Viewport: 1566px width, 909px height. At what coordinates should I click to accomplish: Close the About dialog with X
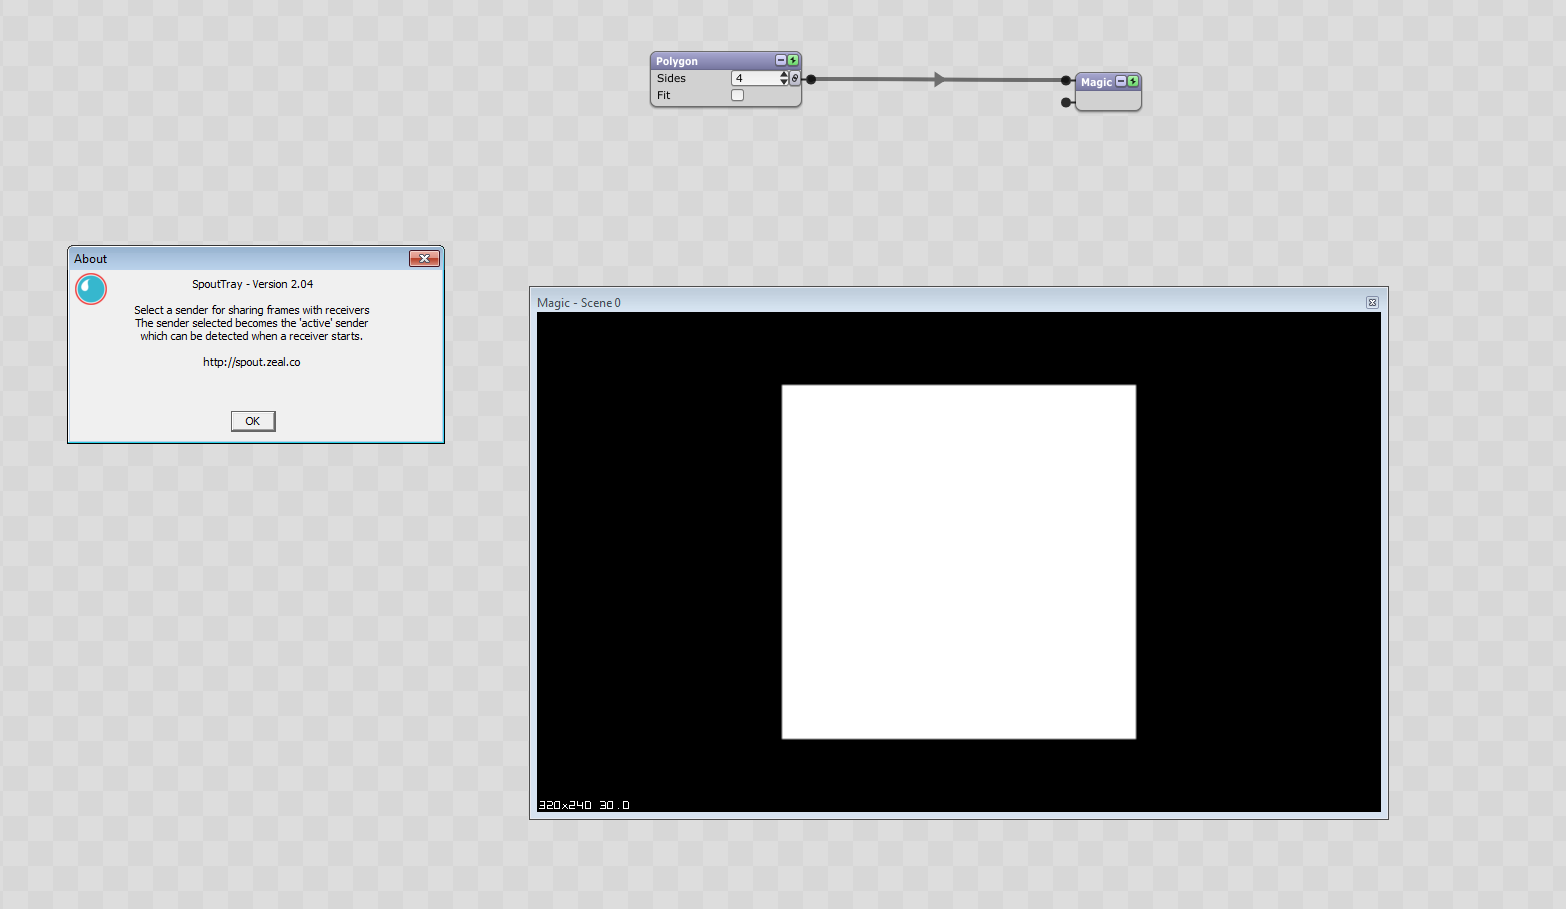click(425, 258)
